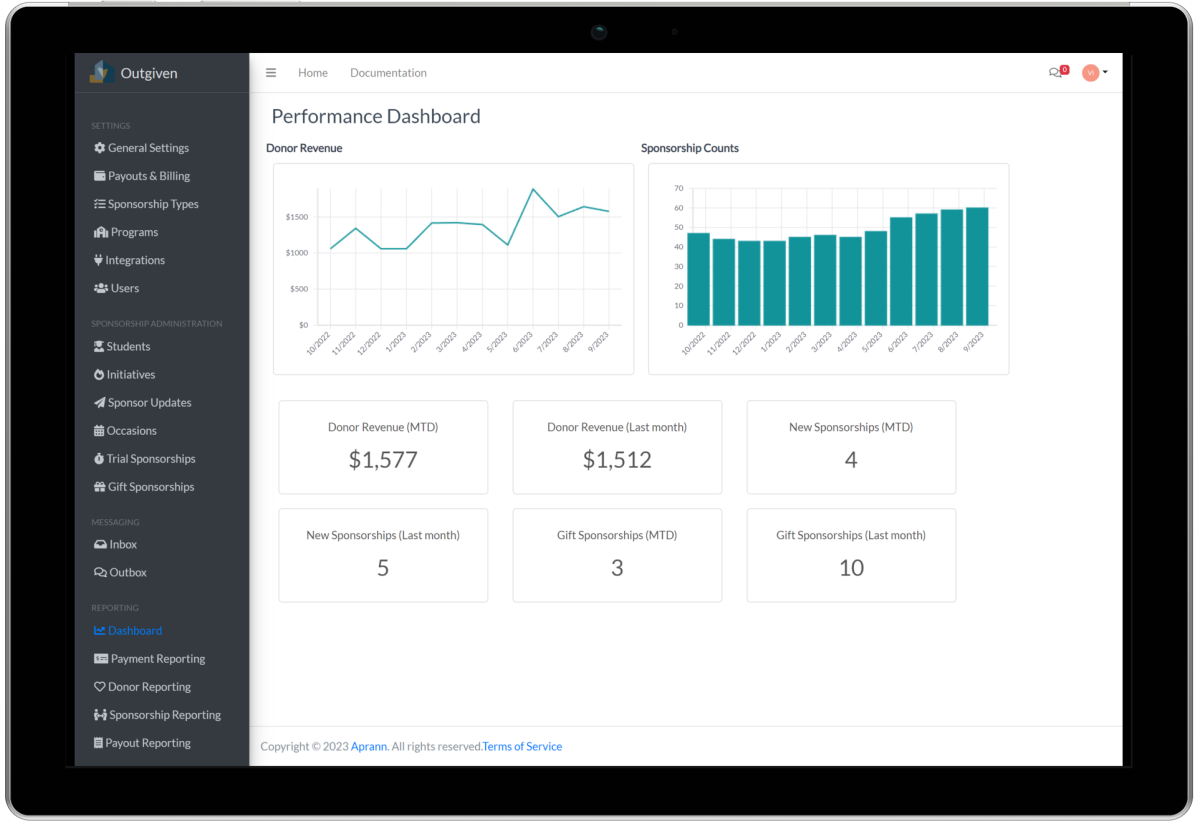
Task: Open the messages notification icon
Action: coord(1055,72)
